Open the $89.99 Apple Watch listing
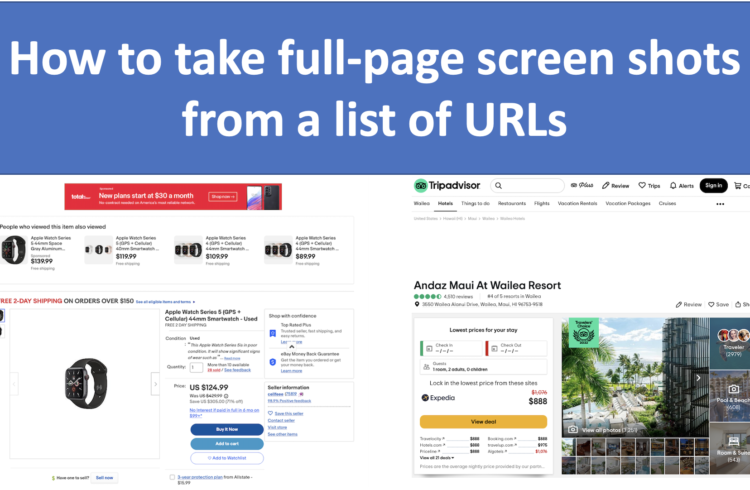This screenshot has width=750, height=490. 302,250
